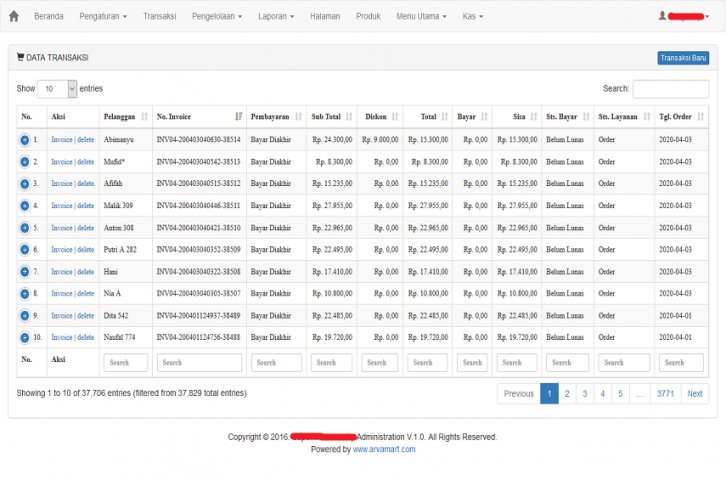Open the Pengaturan dropdown menu

coord(103,16)
